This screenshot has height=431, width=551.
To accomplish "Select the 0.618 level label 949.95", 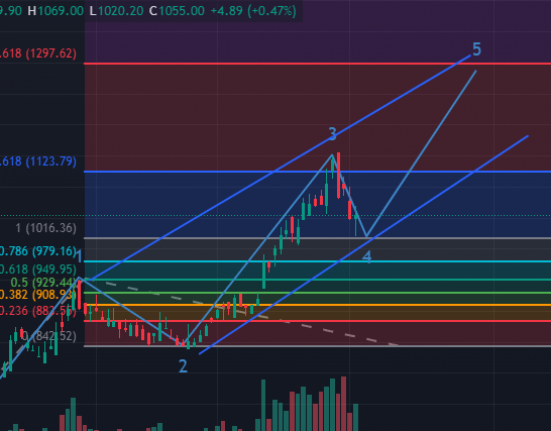I will (x=38, y=269).
